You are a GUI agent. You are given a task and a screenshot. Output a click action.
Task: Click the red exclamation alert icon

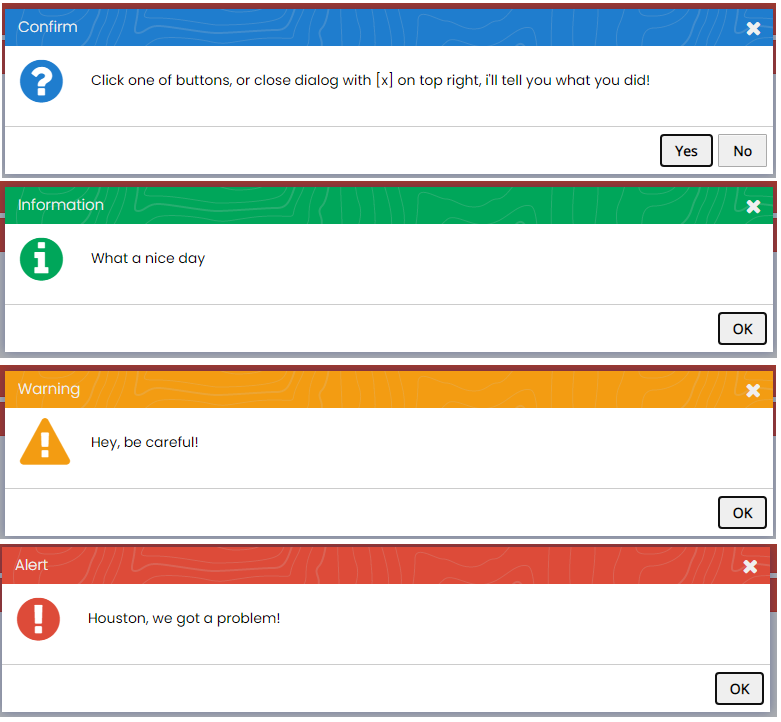click(x=38, y=619)
